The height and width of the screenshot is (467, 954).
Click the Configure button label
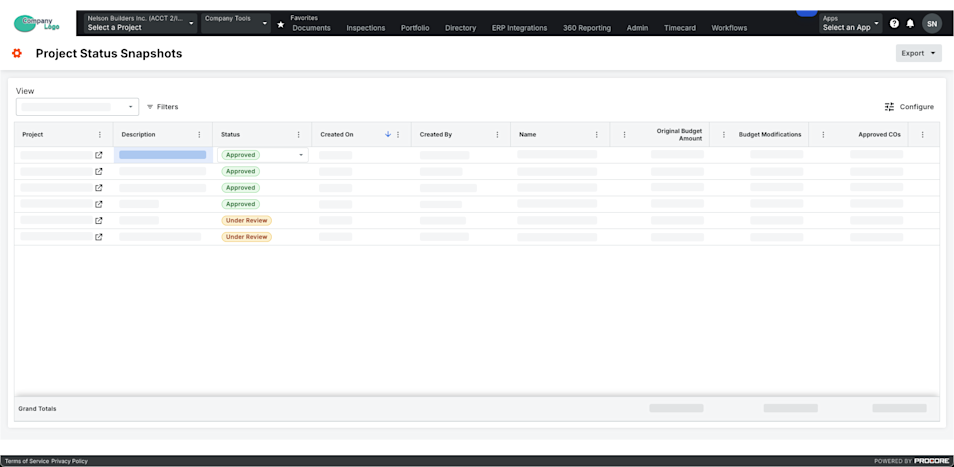tap(917, 106)
